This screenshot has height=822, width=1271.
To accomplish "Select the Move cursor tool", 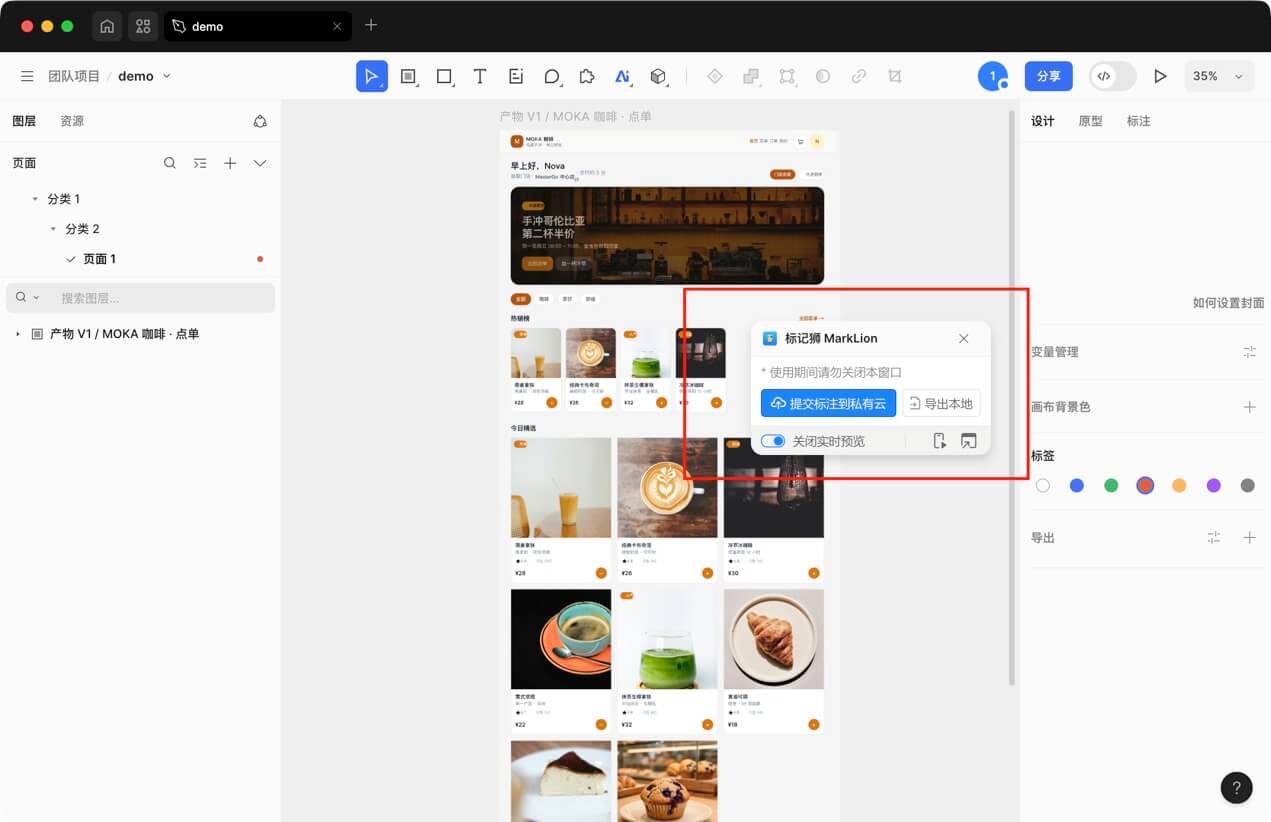I will tap(372, 76).
